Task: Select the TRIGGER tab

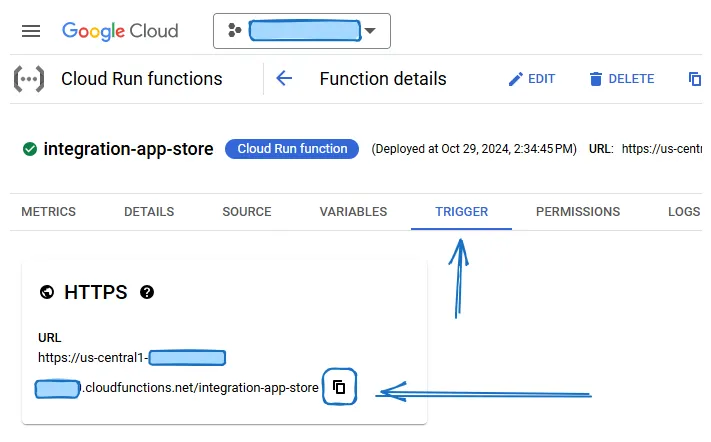Action: (462, 212)
